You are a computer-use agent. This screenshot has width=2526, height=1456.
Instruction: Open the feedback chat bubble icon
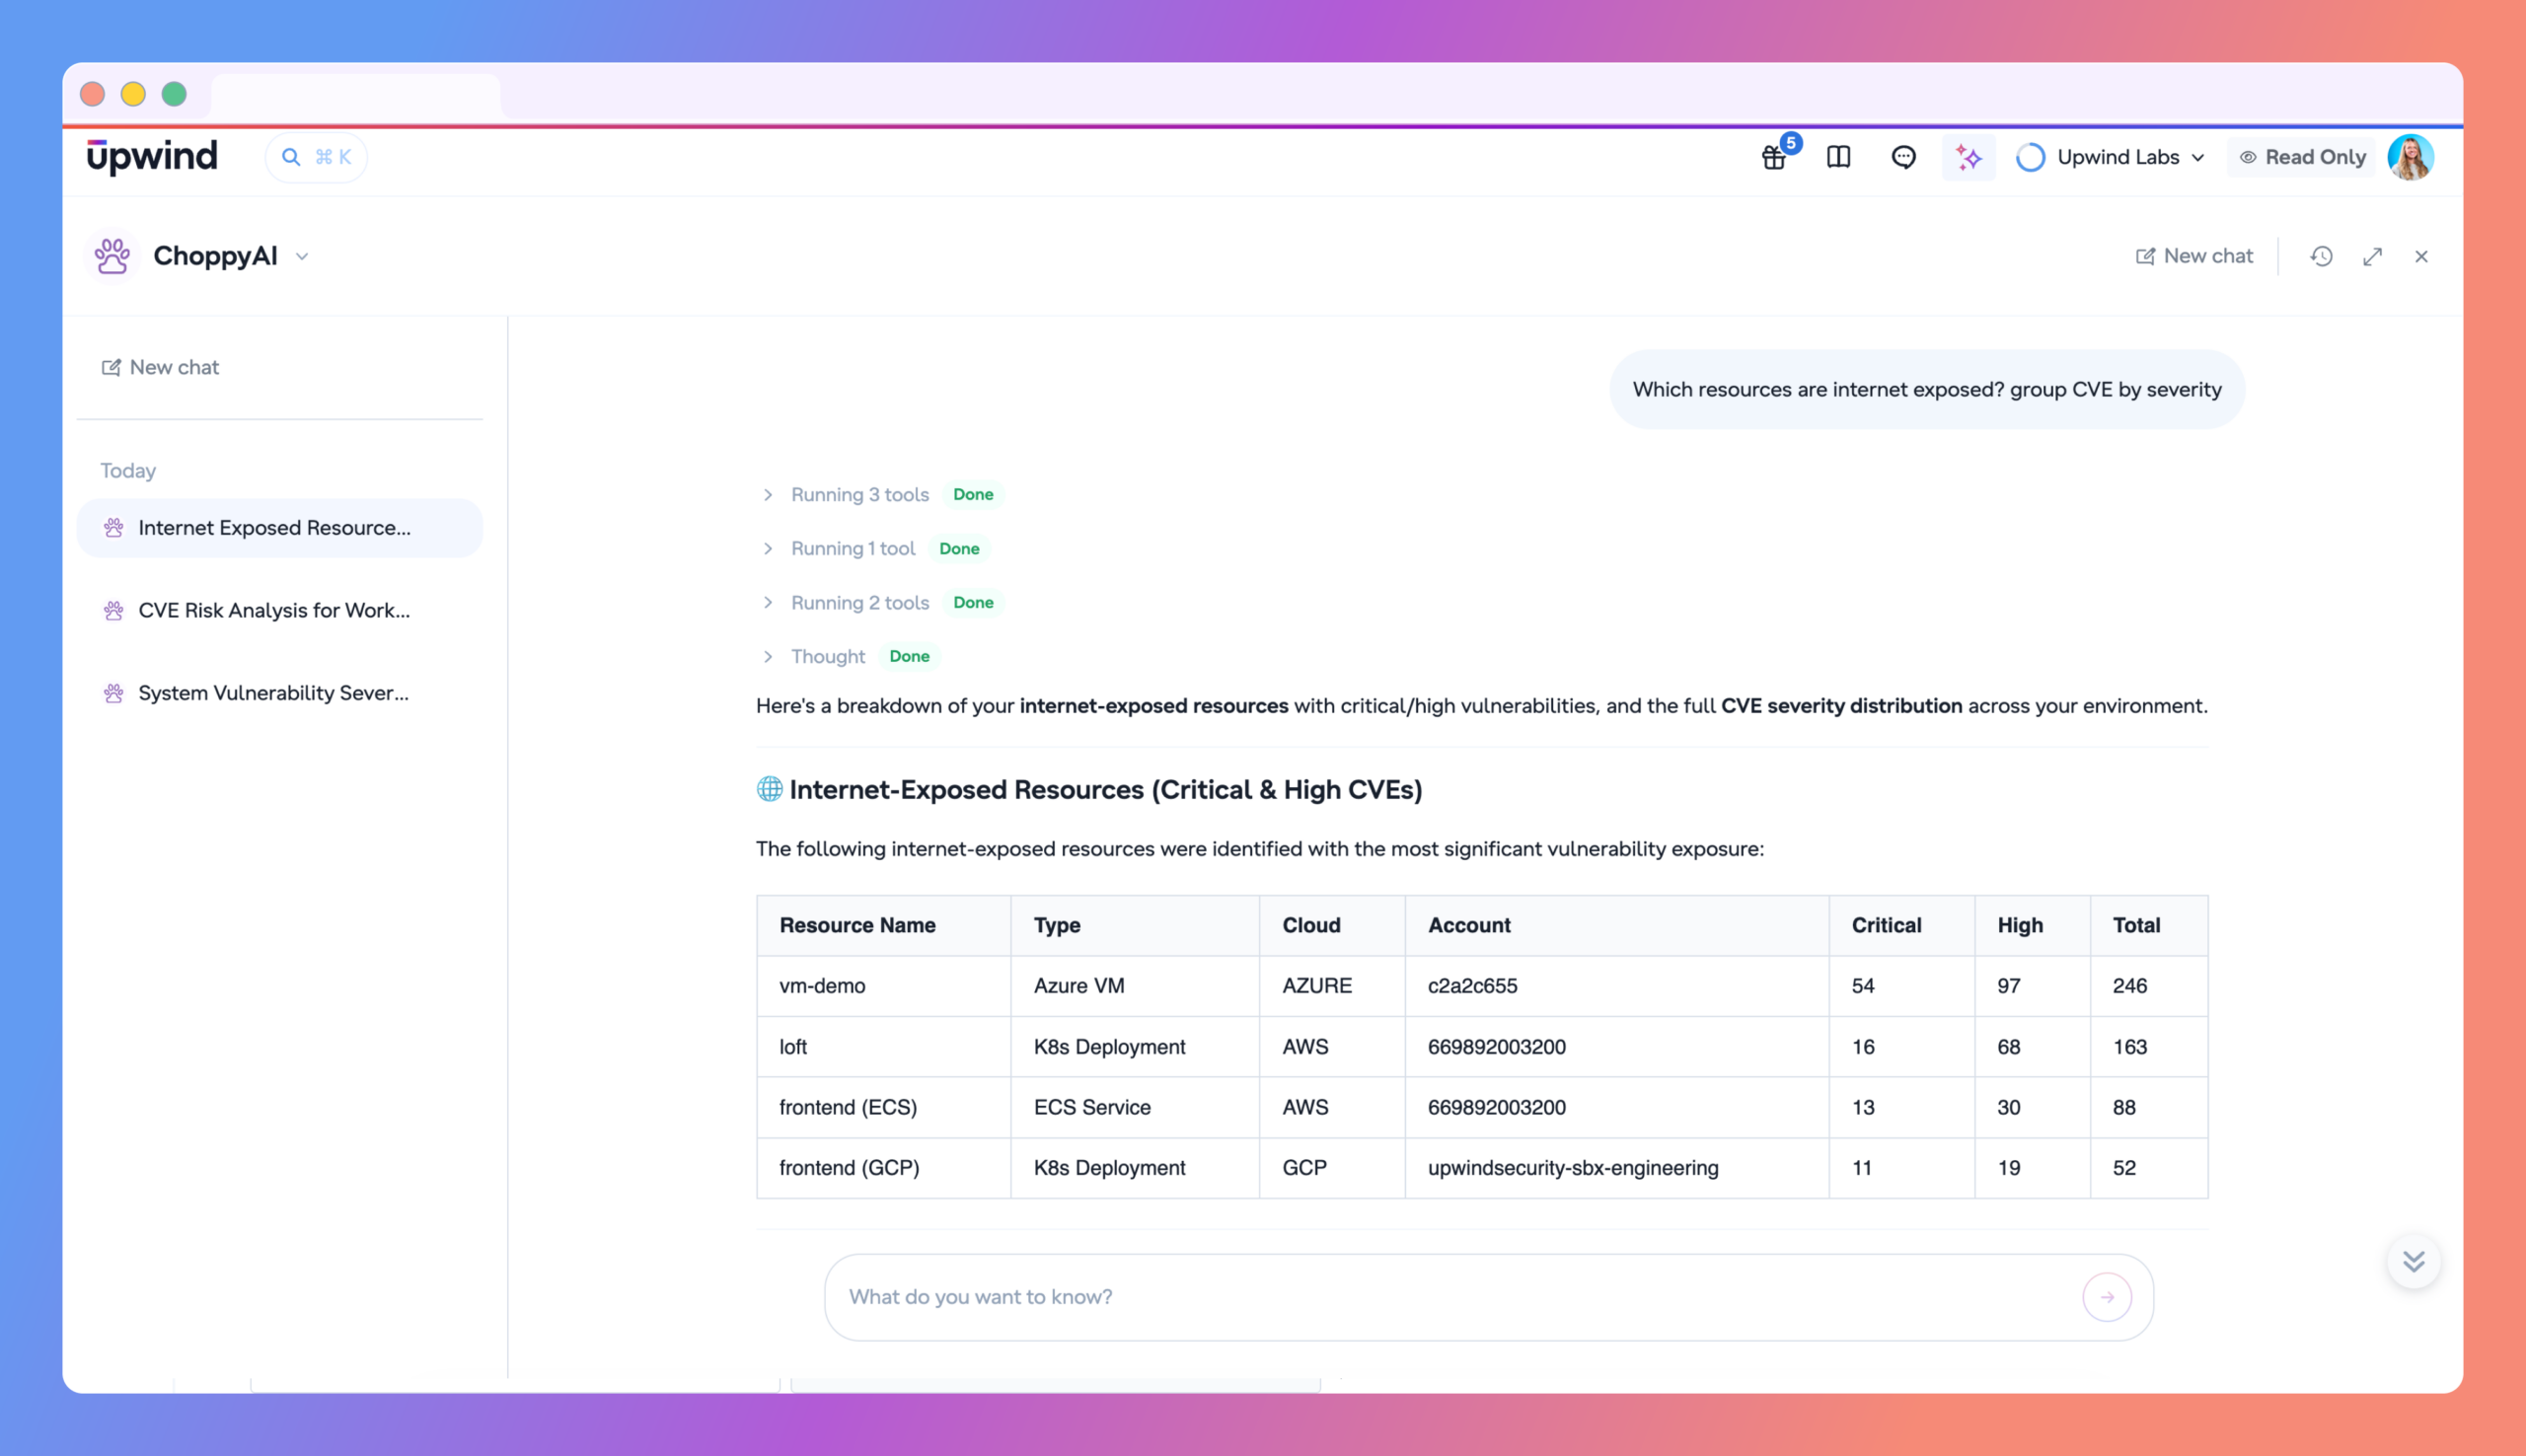1903,157
